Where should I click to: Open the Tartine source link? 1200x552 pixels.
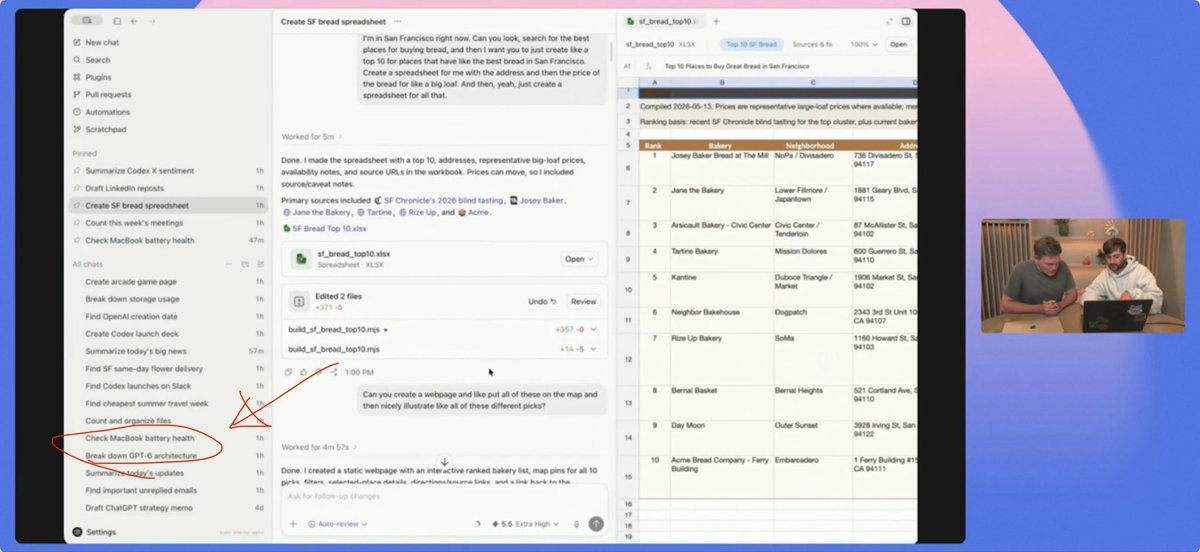[374, 212]
